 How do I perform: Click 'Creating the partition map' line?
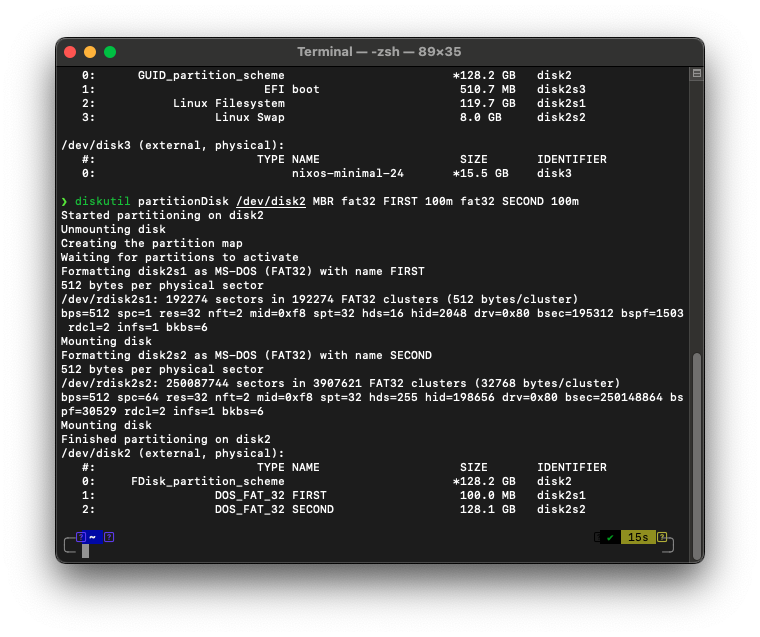point(152,243)
